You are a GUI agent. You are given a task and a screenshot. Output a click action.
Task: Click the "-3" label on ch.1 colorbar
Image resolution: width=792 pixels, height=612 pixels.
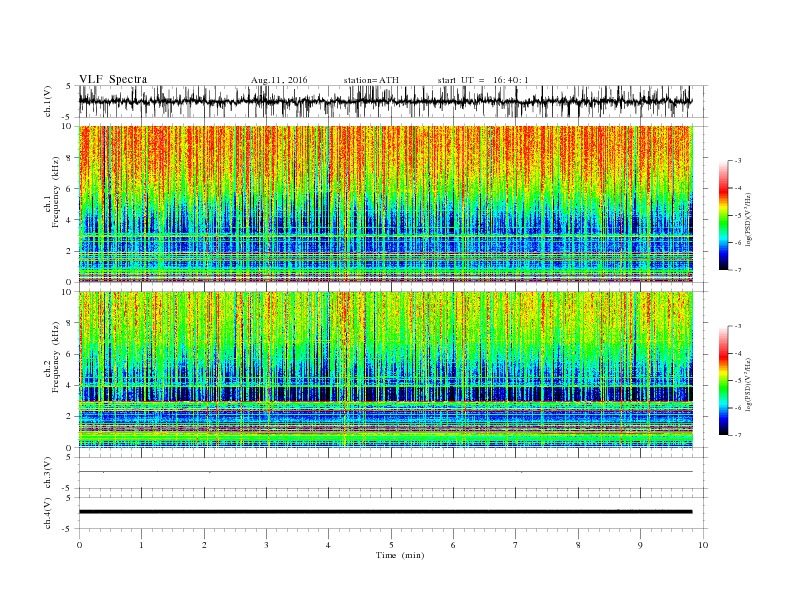click(x=737, y=161)
